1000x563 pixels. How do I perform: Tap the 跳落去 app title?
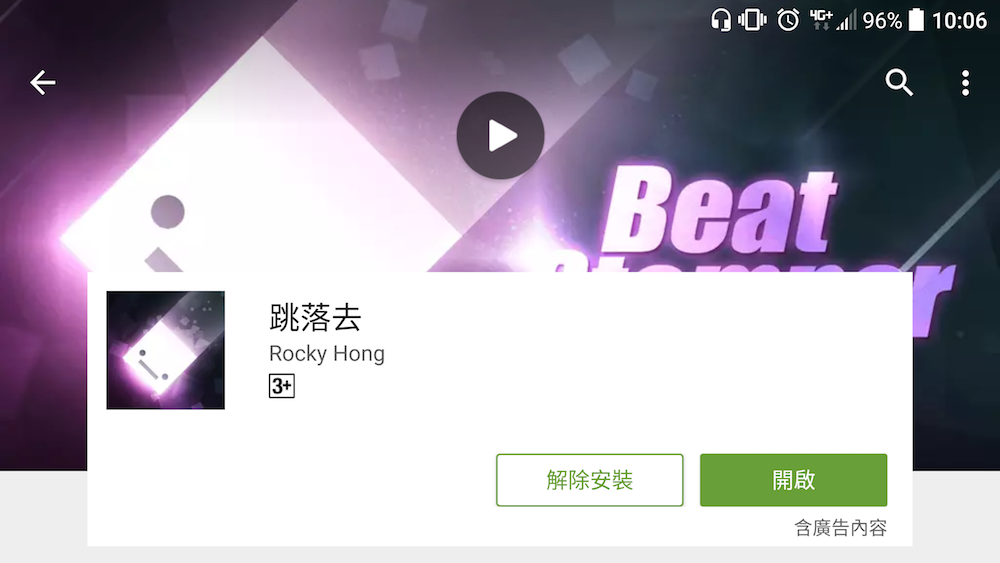pyautogui.click(x=315, y=318)
